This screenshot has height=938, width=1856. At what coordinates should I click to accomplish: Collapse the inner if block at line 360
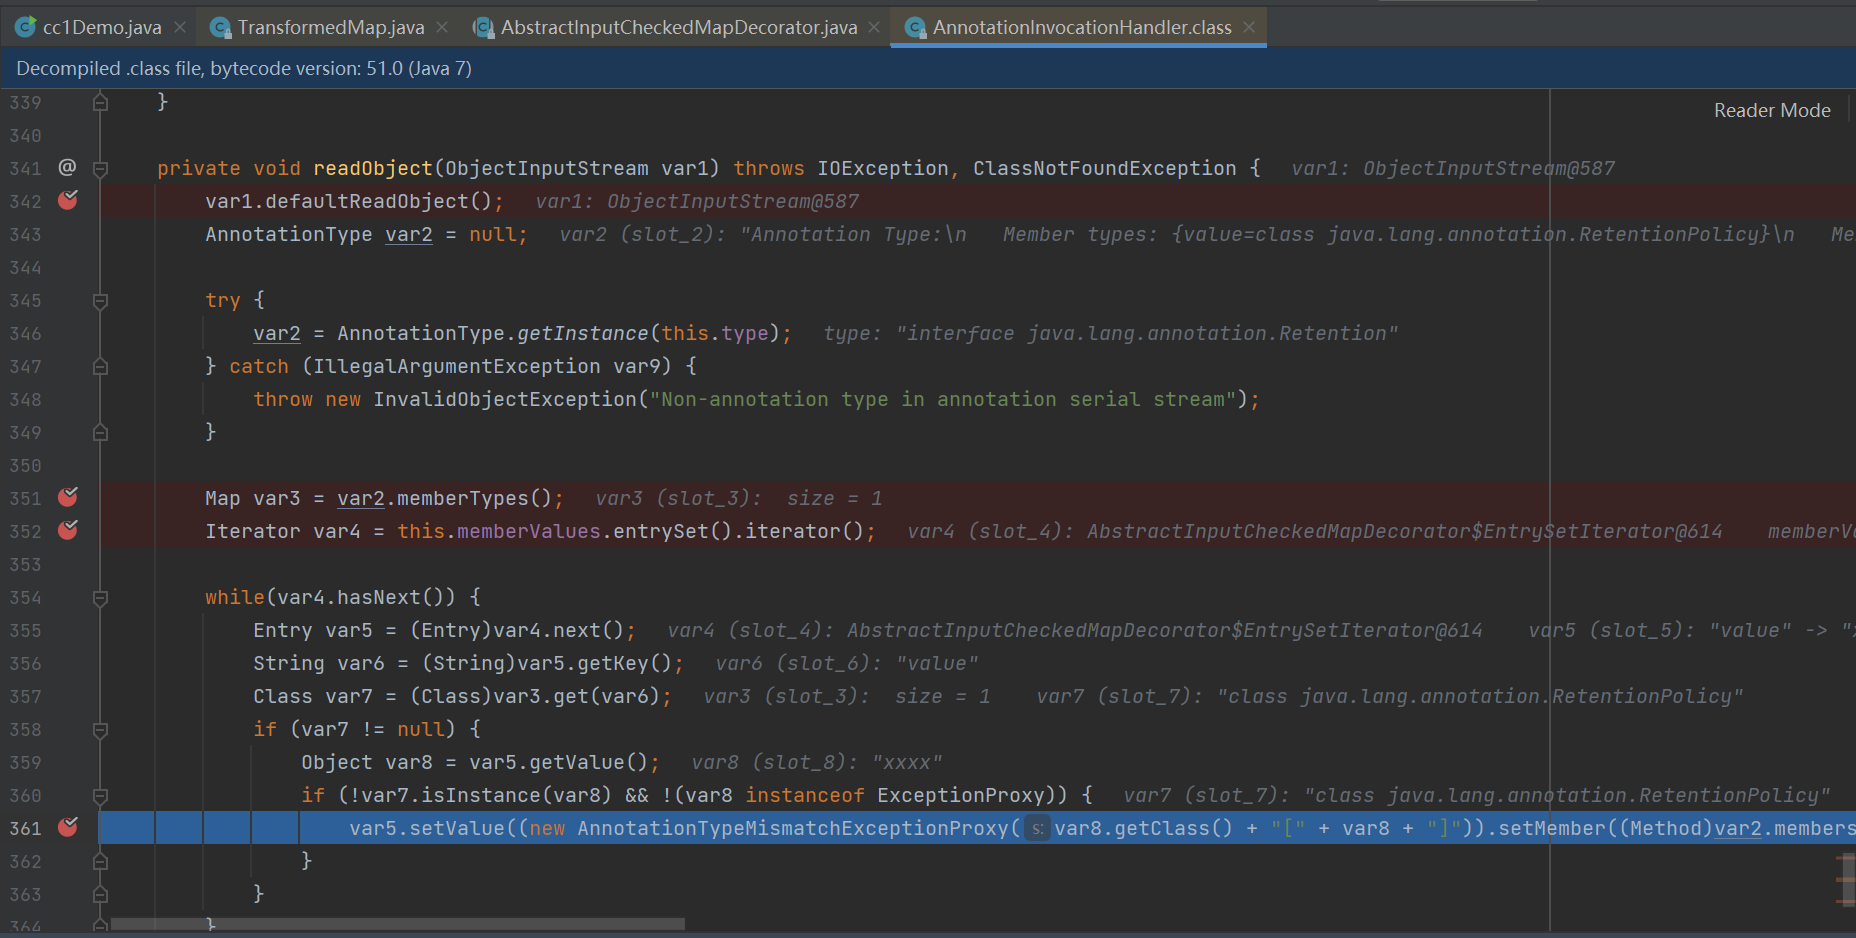[x=100, y=796]
